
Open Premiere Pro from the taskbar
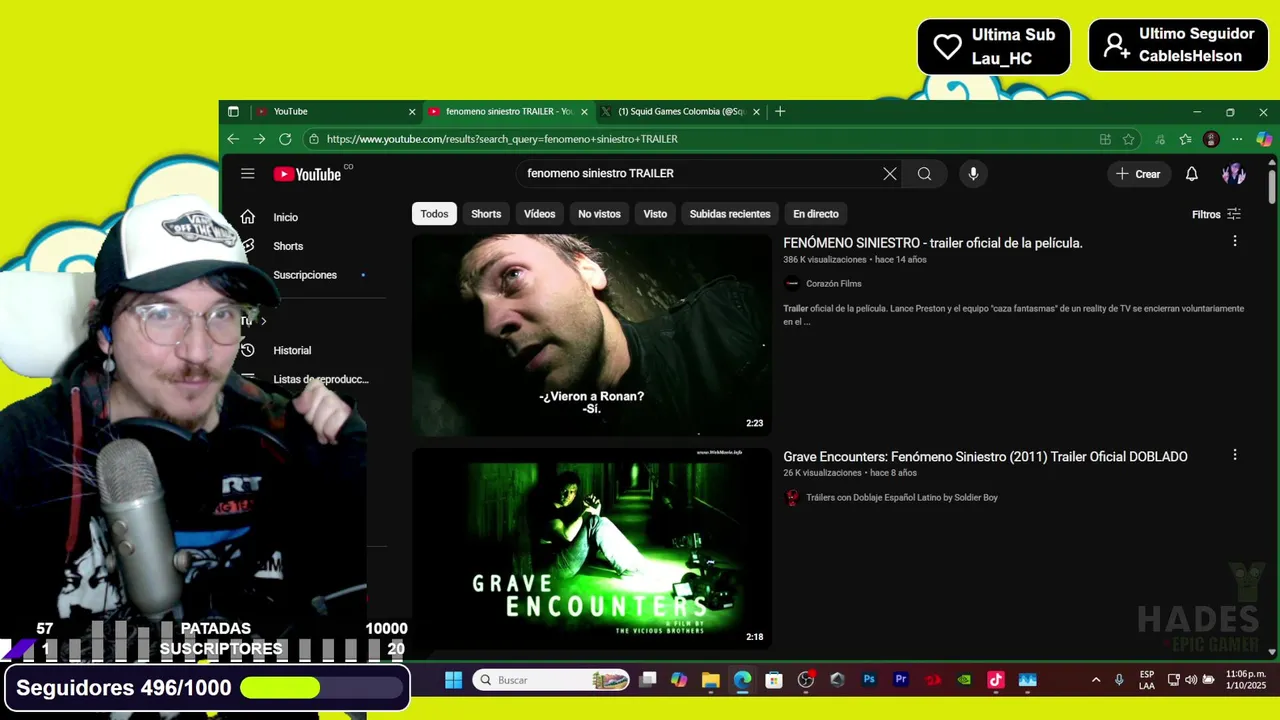pyautogui.click(x=901, y=680)
